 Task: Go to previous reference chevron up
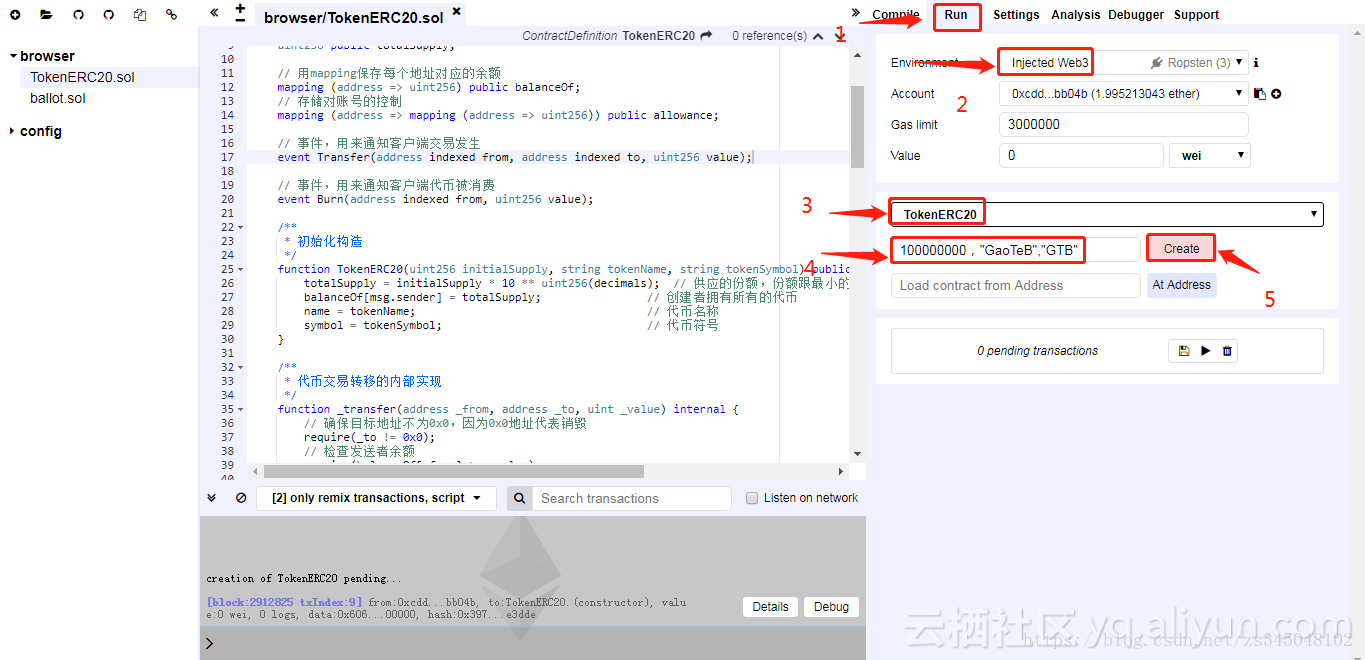819,36
